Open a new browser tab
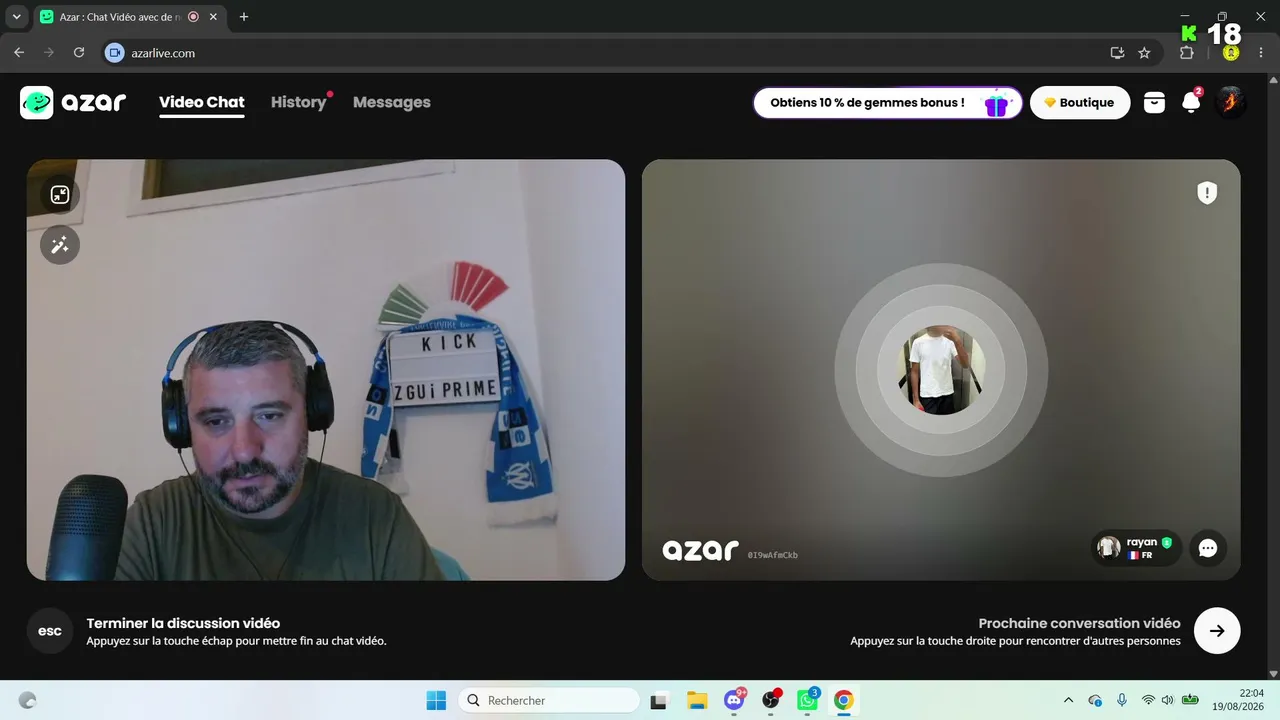The width and height of the screenshot is (1280, 720). click(x=244, y=17)
